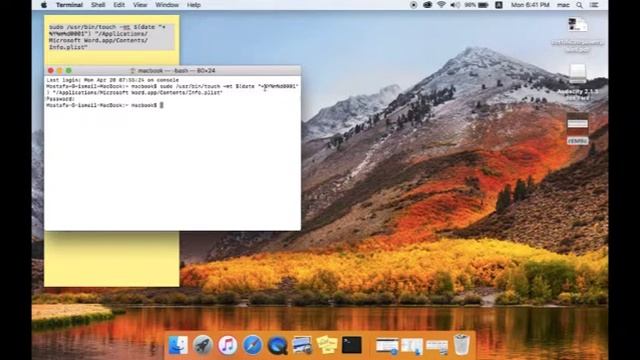640x360 pixels.
Task: Open Launchpad rocket icon in dock
Action: (x=203, y=345)
